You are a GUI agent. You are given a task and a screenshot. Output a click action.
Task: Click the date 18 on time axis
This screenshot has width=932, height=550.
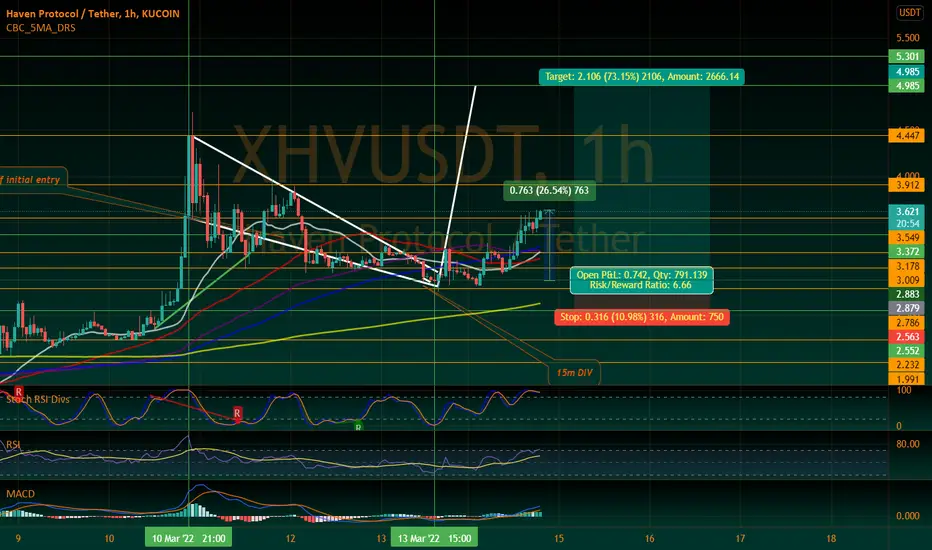pyautogui.click(x=831, y=539)
